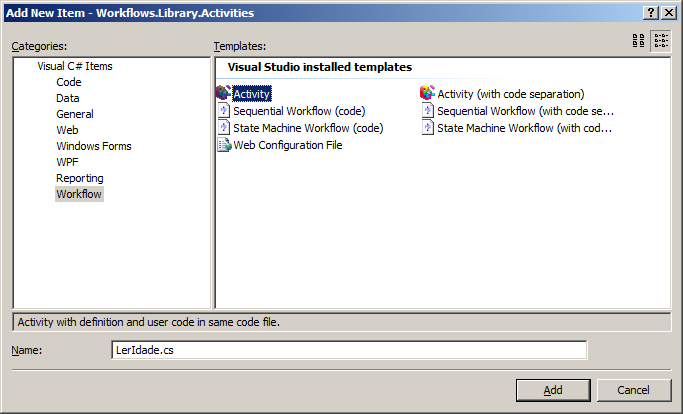Switch to small icons view
This screenshot has width=683, height=414.
(661, 41)
